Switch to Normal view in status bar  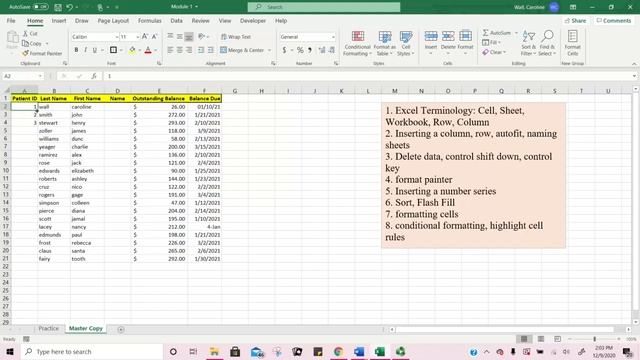[524, 339]
